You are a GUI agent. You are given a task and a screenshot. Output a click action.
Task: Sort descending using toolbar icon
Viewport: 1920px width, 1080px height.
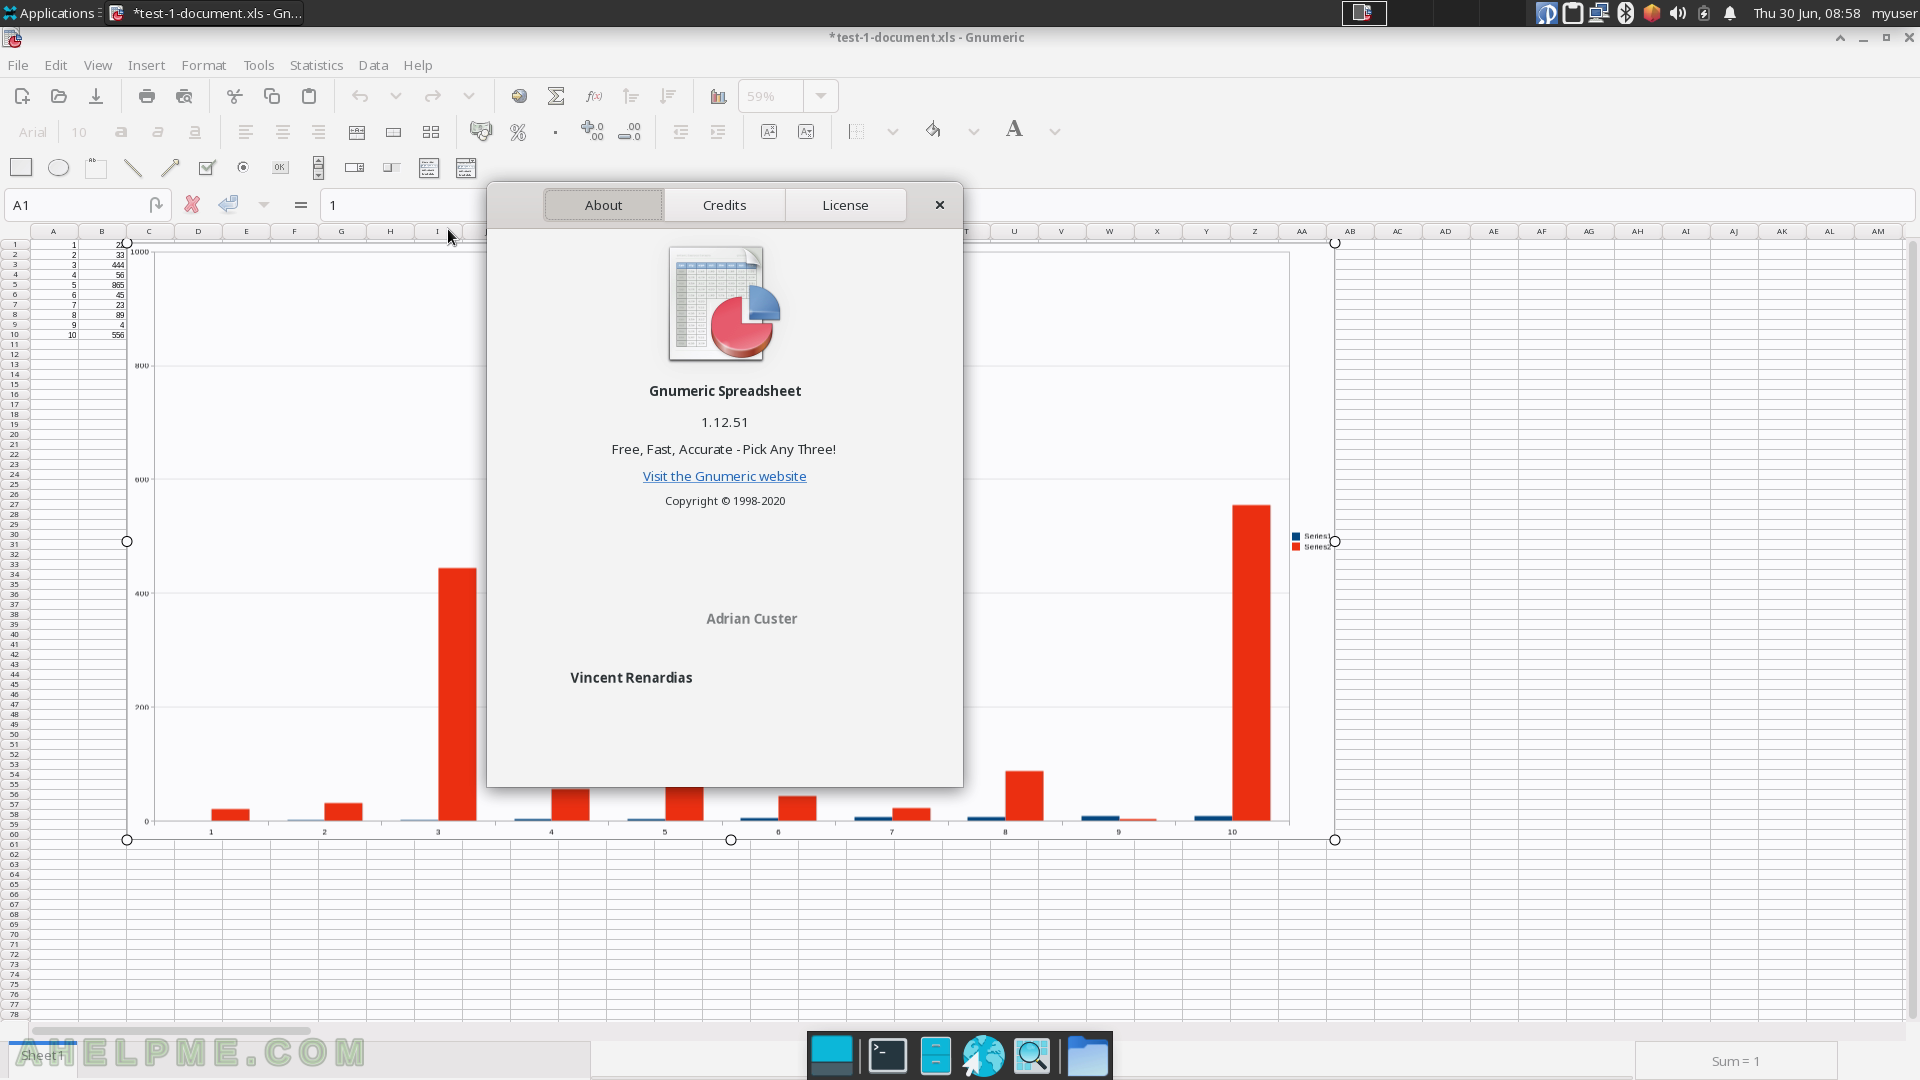pyautogui.click(x=668, y=96)
